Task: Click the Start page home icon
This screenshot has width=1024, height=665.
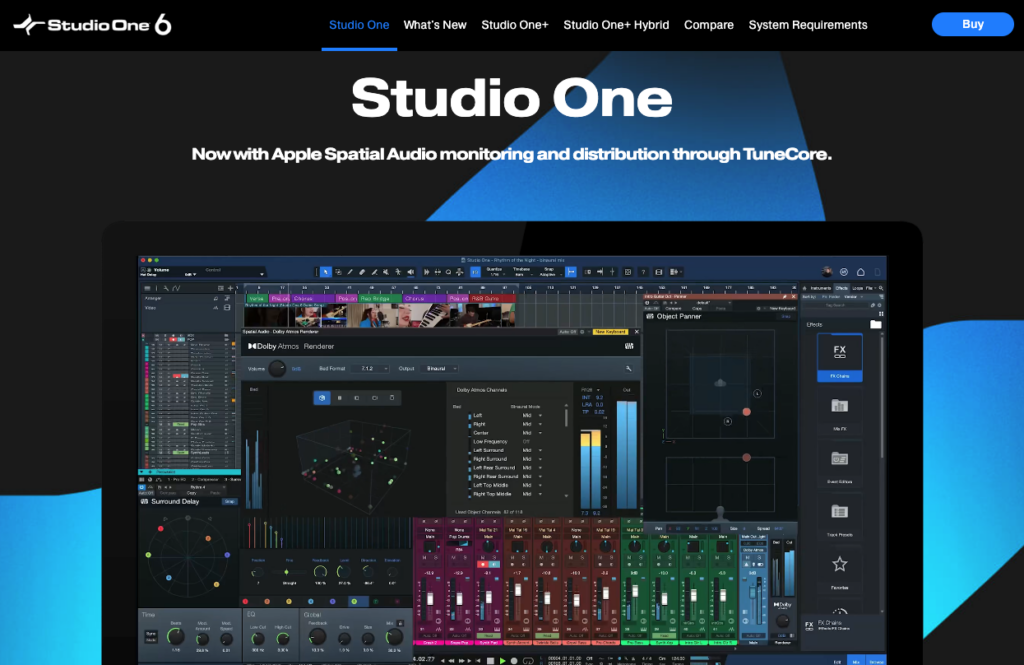Action: [861, 272]
